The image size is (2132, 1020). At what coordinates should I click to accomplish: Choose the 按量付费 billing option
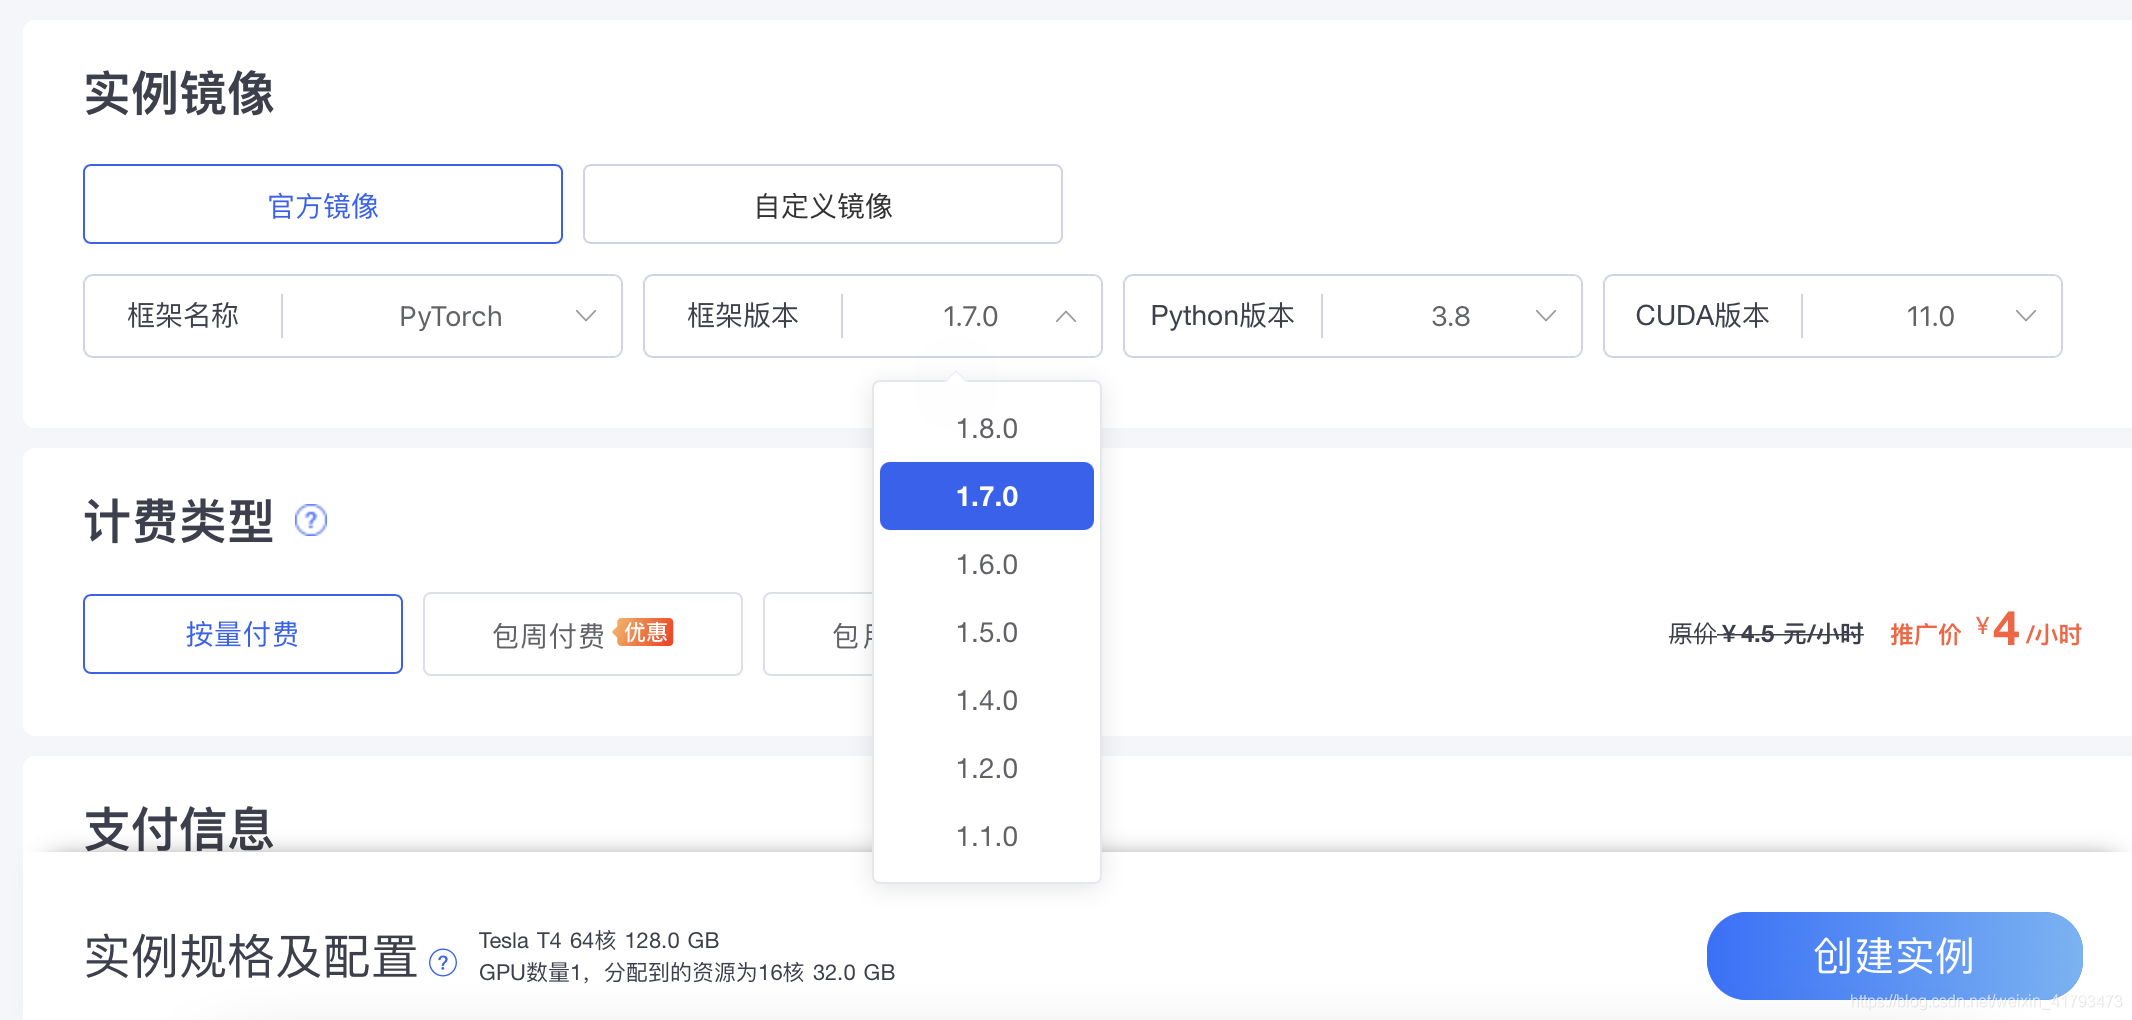(243, 634)
